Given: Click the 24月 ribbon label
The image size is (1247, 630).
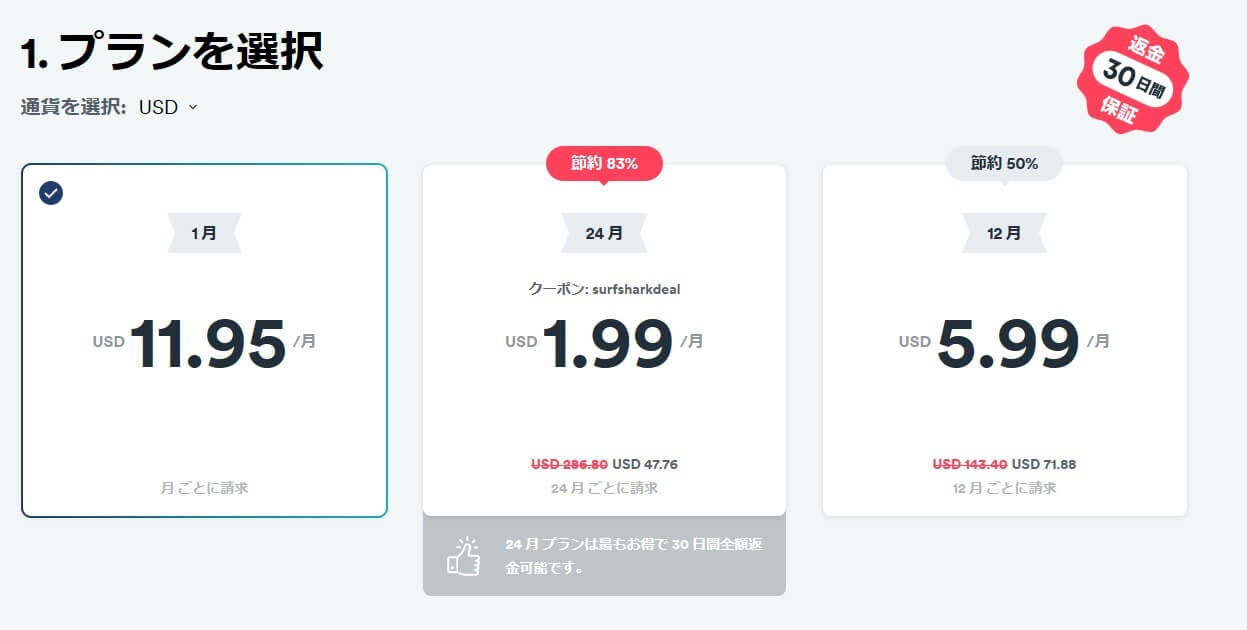Looking at the screenshot, I should 604,233.
